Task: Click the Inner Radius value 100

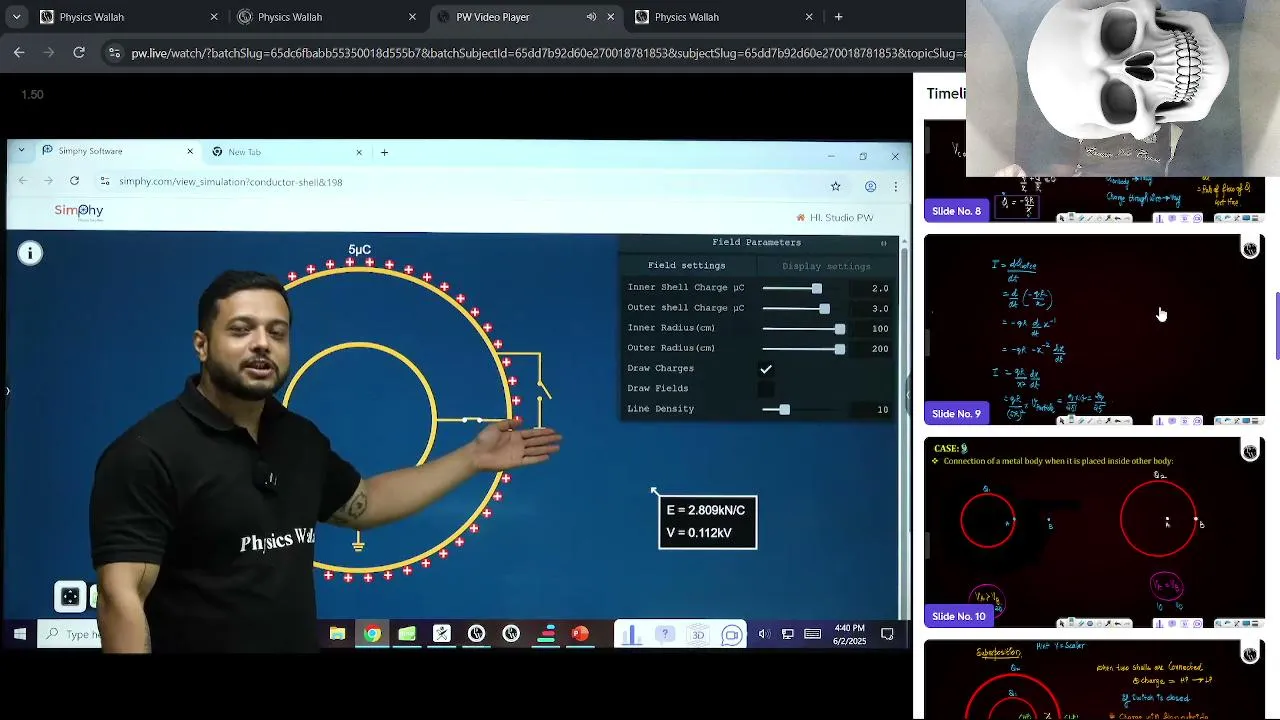Action: click(x=873, y=329)
